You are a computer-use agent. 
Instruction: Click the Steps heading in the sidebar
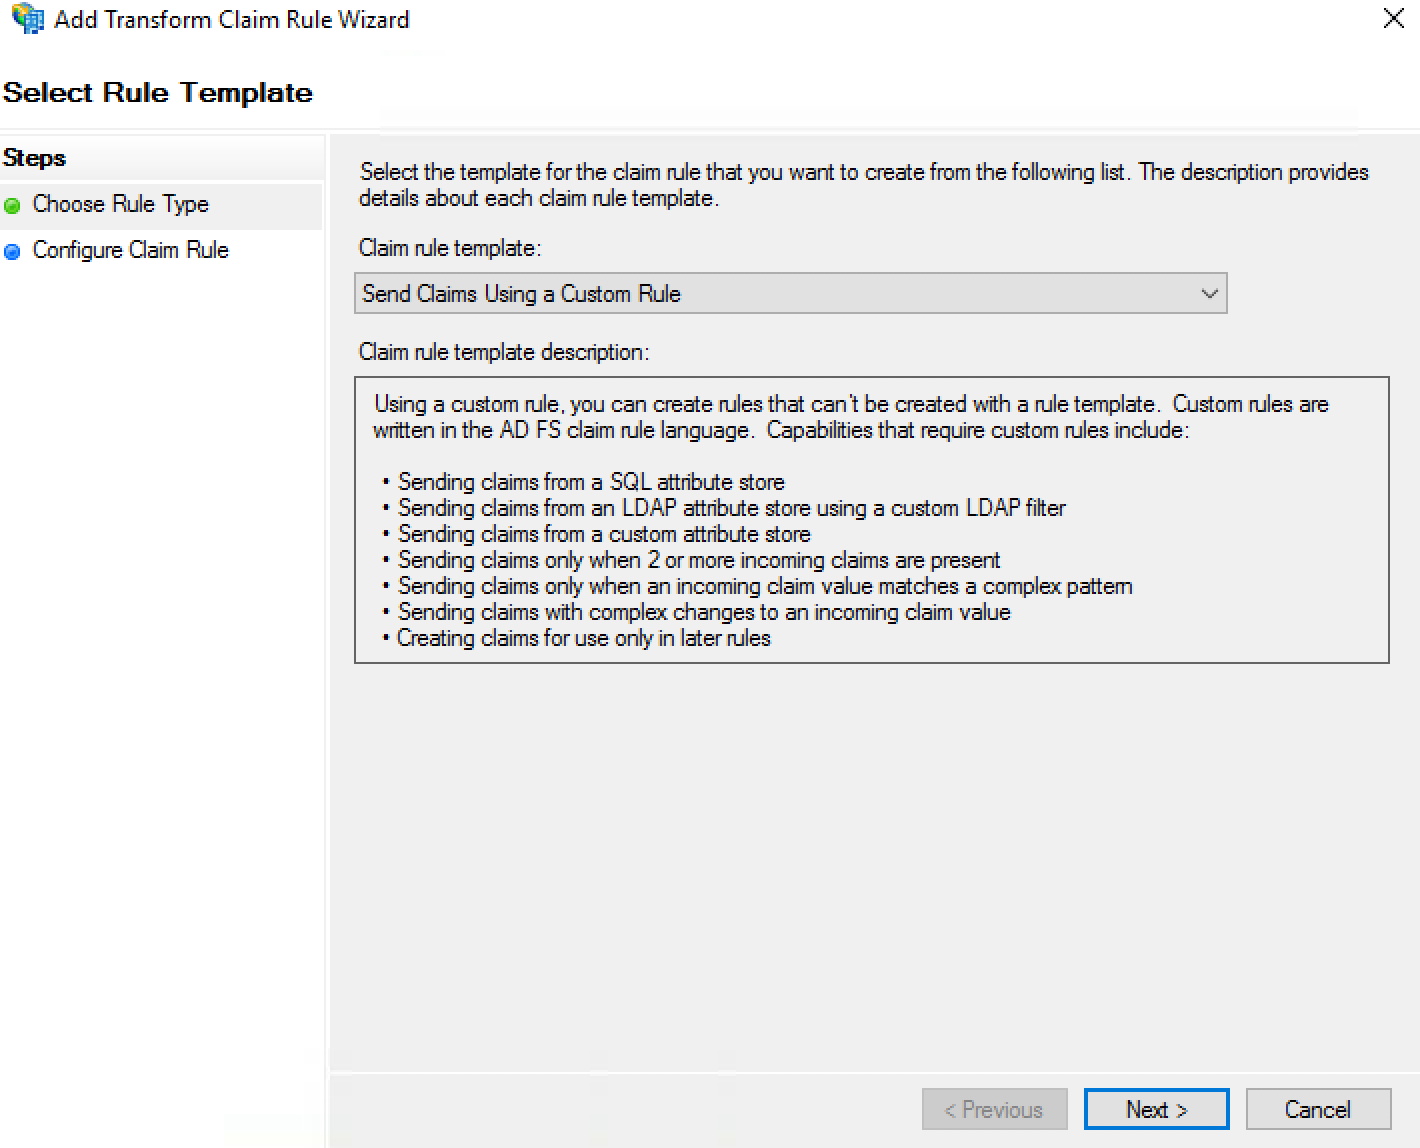point(35,158)
